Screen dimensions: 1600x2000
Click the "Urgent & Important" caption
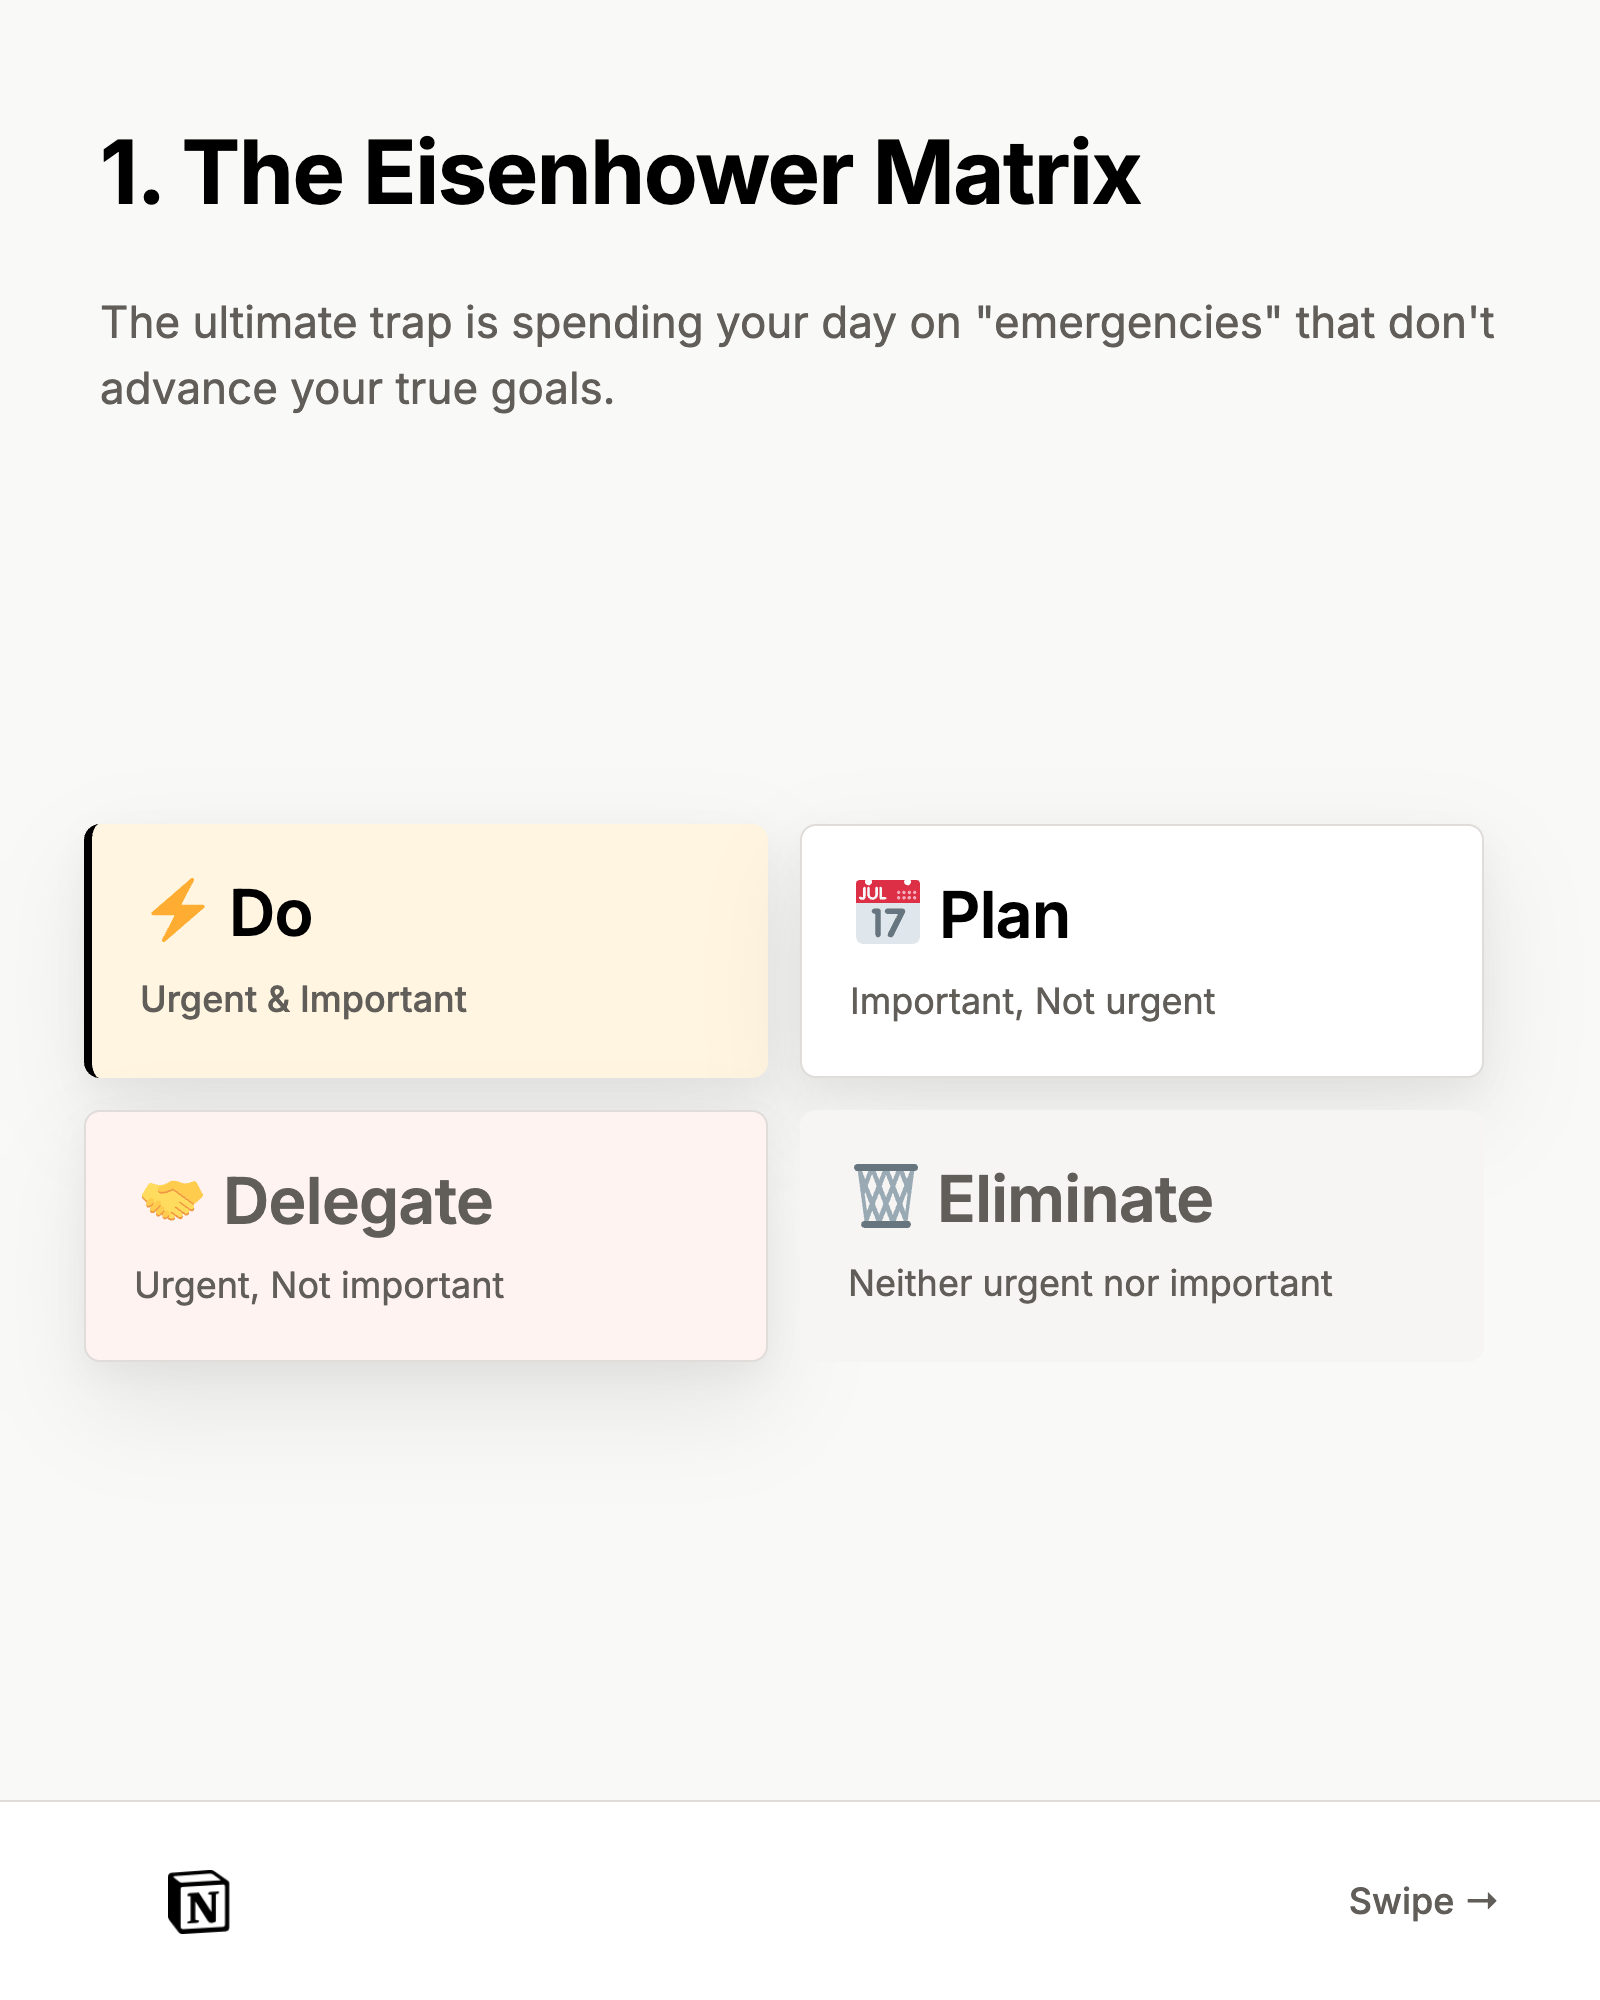303,1000
